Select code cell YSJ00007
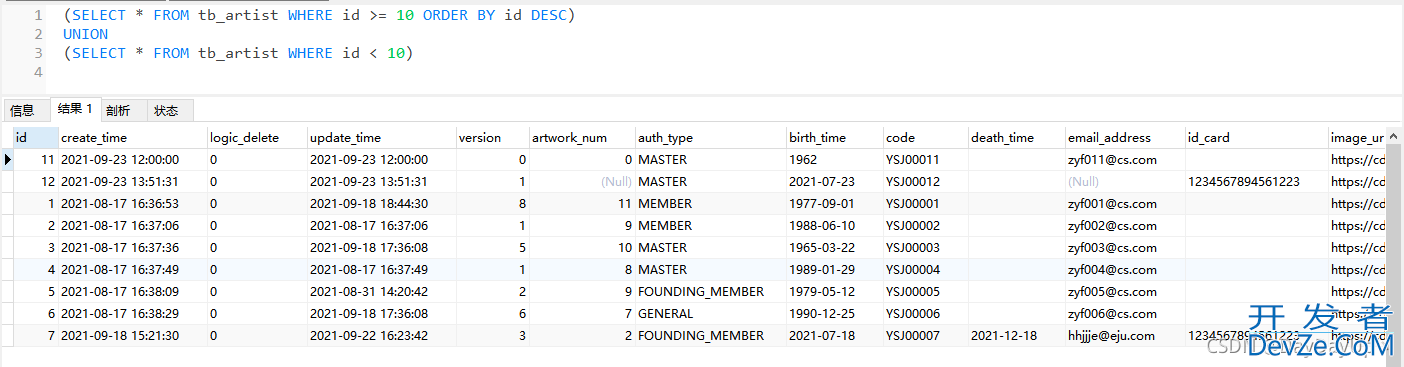Viewport: 1404px width, 367px height. coord(925,336)
